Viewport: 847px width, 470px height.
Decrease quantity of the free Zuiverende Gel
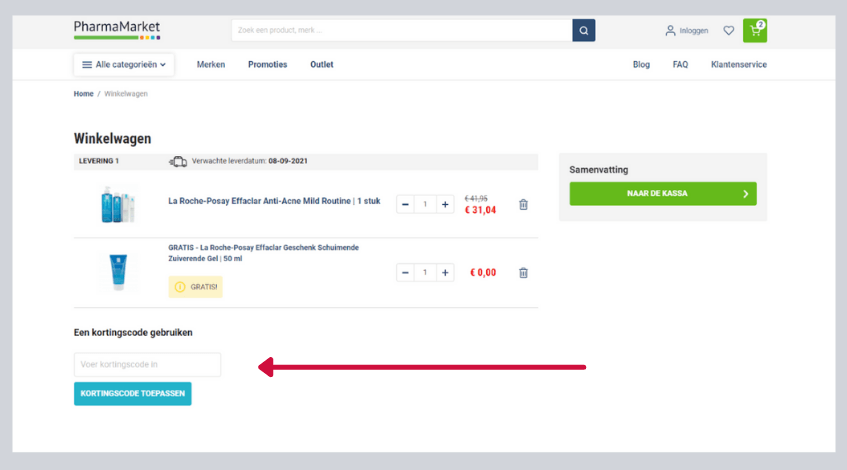tap(405, 273)
